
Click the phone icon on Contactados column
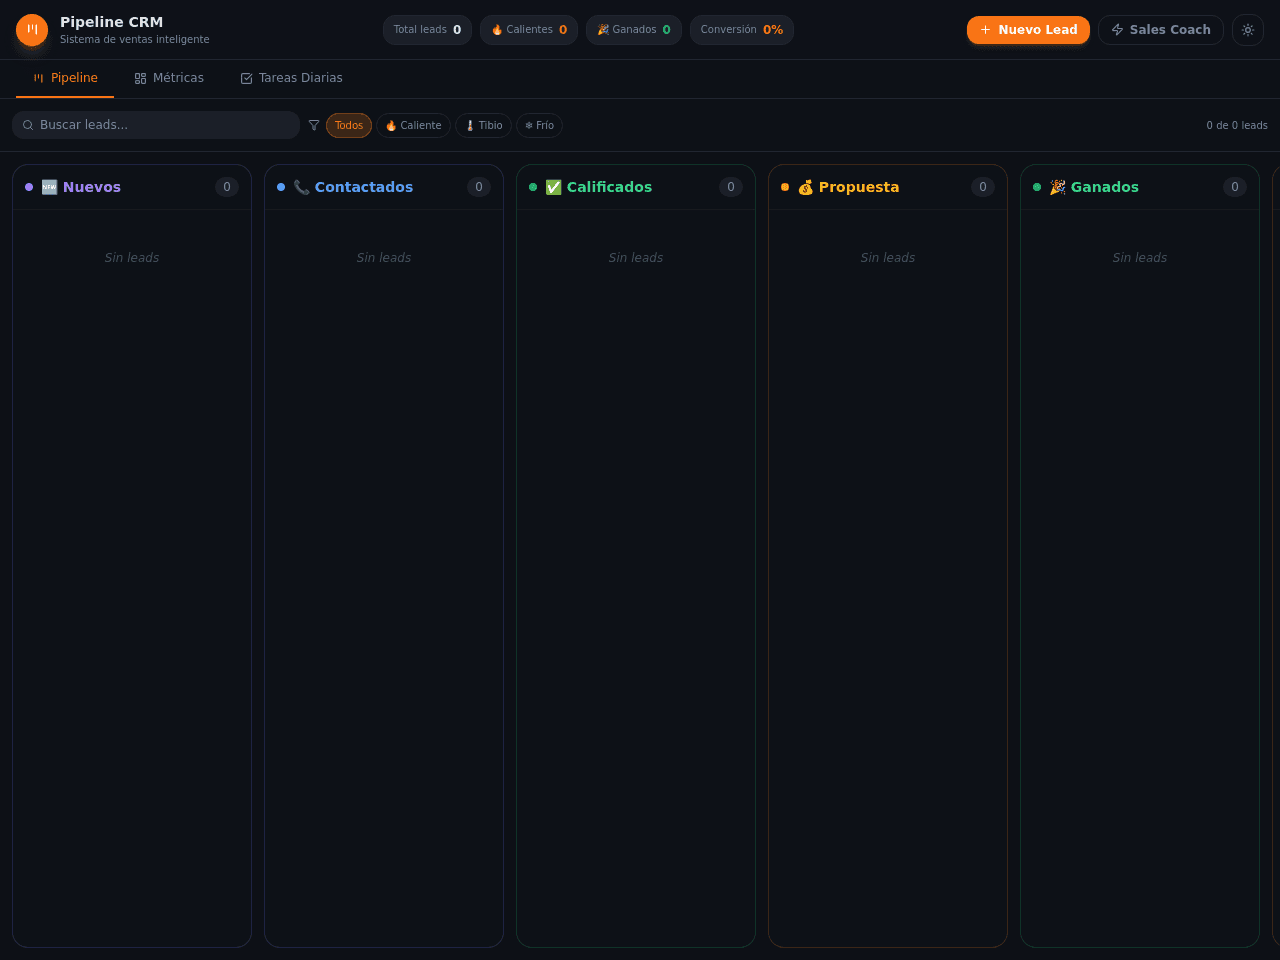(x=301, y=187)
